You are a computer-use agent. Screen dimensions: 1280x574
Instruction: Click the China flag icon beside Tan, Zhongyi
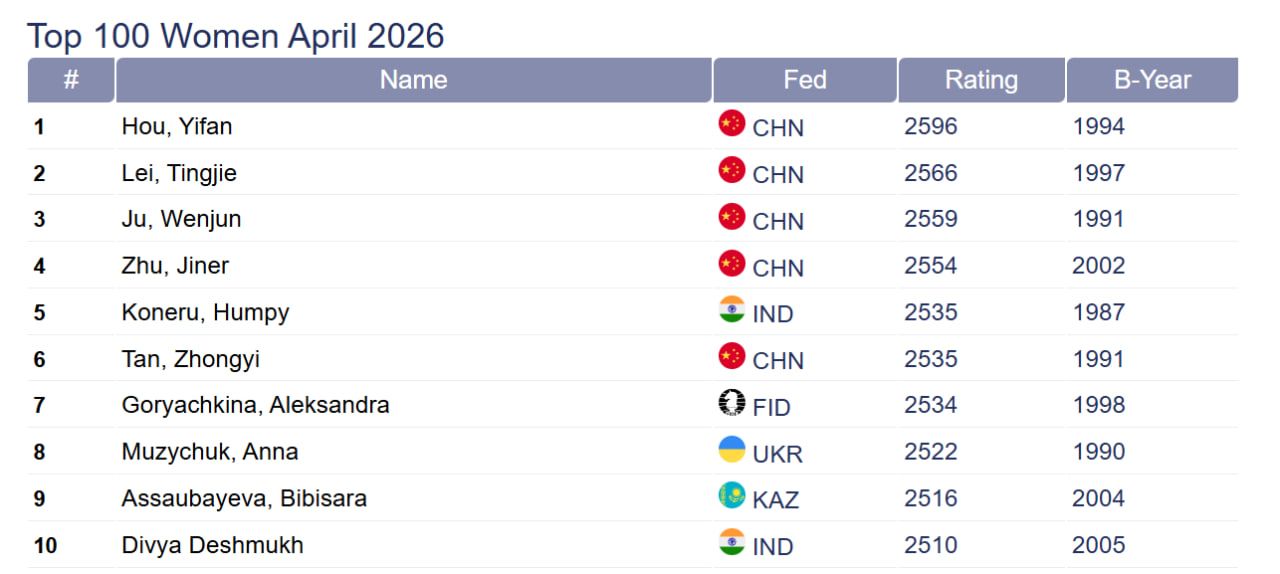(x=732, y=356)
